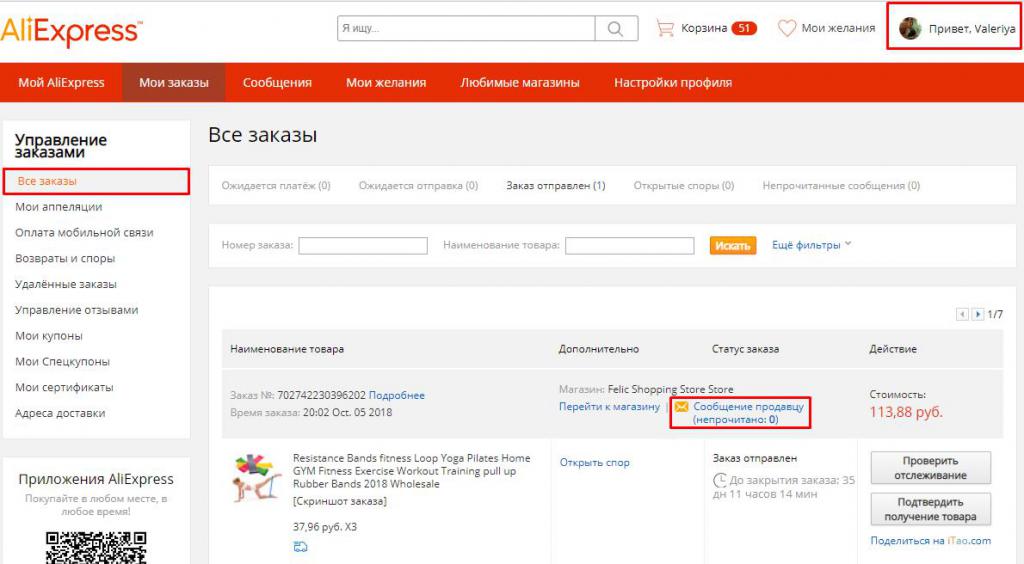Click the search magnifier icon
This screenshot has height=564, width=1024.
click(x=622, y=29)
